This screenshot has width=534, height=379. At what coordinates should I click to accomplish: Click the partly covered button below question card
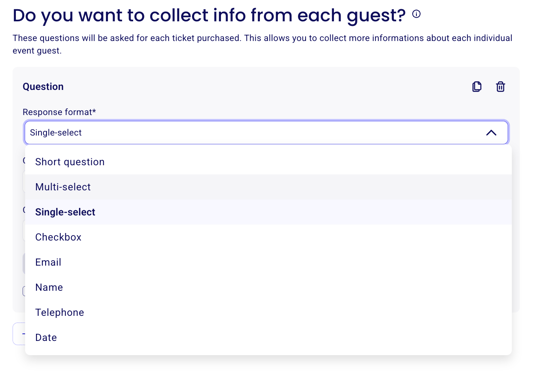(19, 334)
